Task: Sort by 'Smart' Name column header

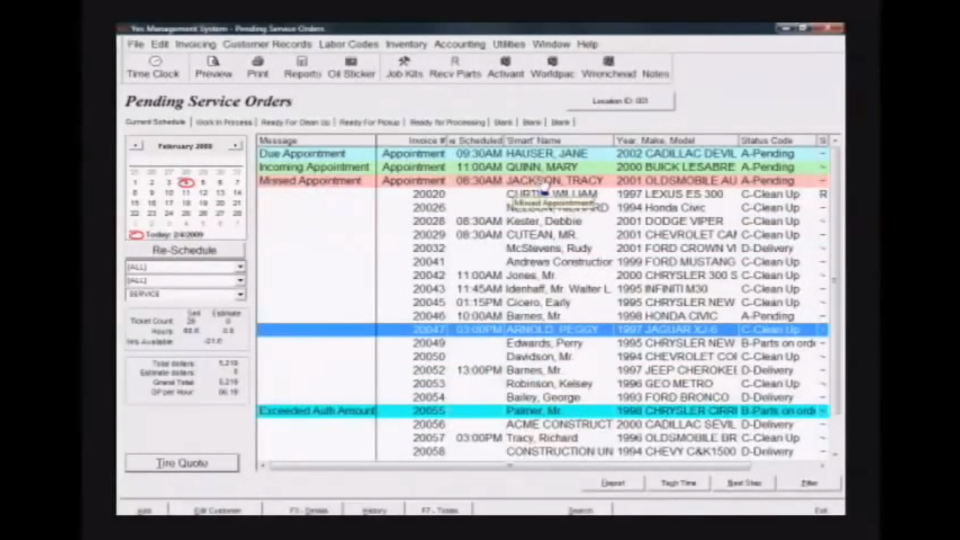Action: point(558,140)
